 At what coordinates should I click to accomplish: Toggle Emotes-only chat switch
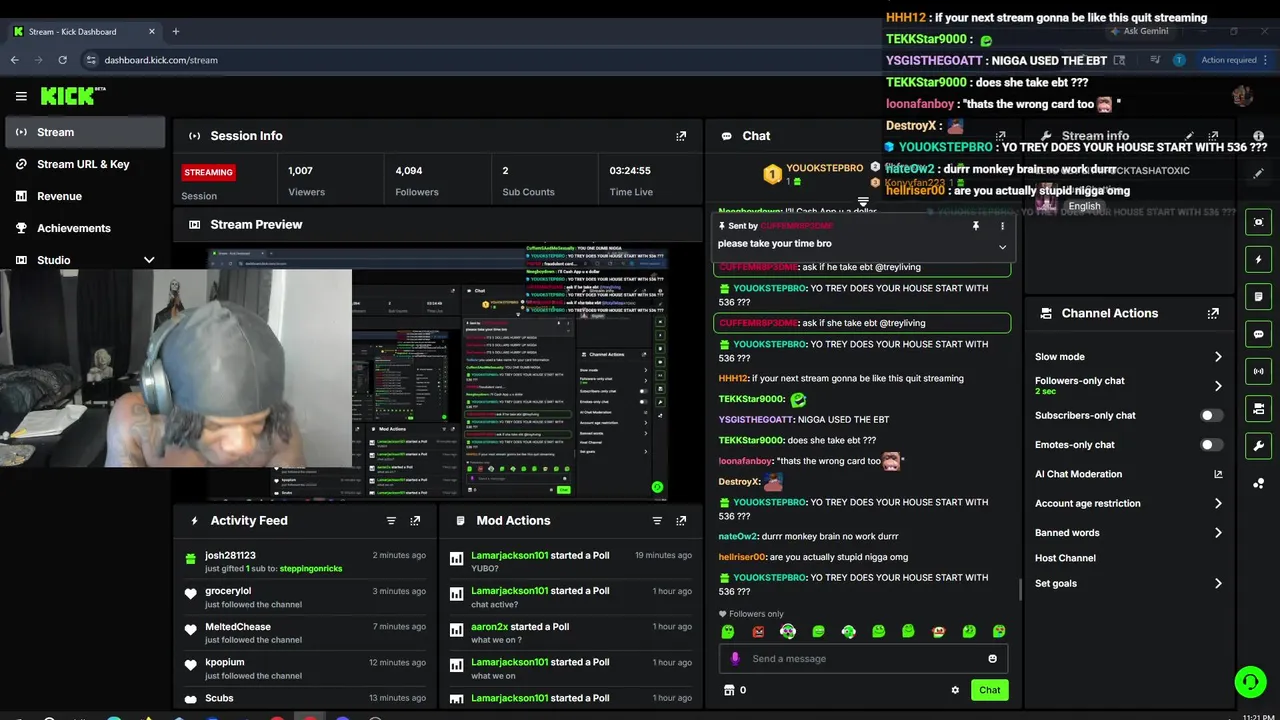[x=1211, y=445]
